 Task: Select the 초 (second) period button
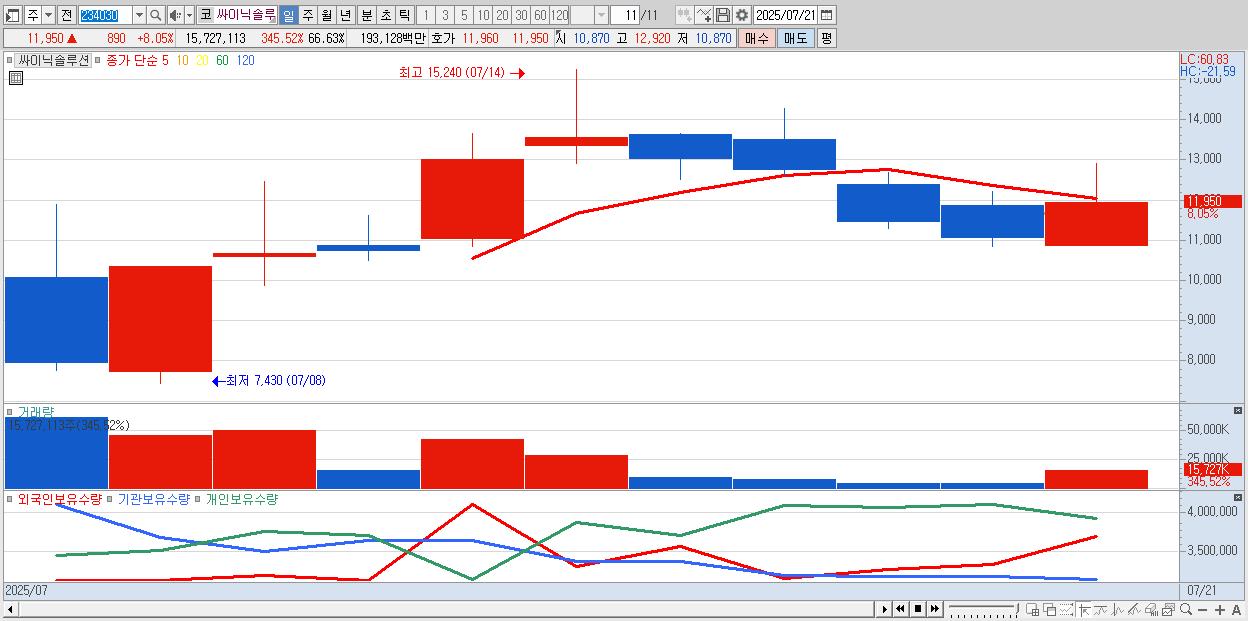click(385, 15)
